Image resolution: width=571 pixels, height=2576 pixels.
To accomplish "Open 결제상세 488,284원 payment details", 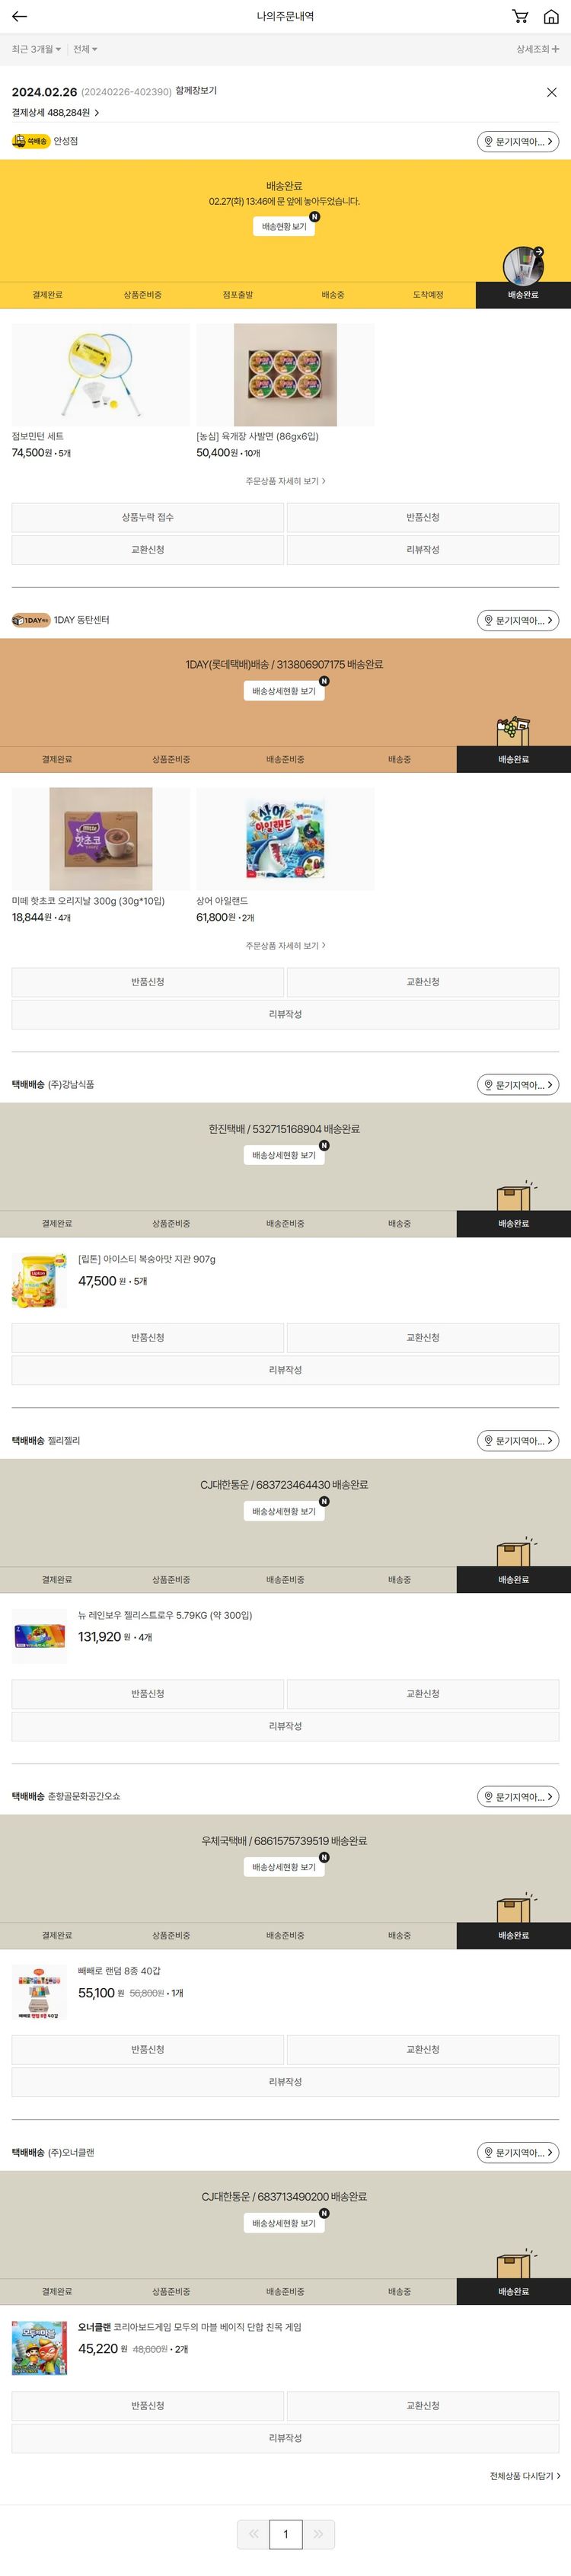I will (x=56, y=113).
